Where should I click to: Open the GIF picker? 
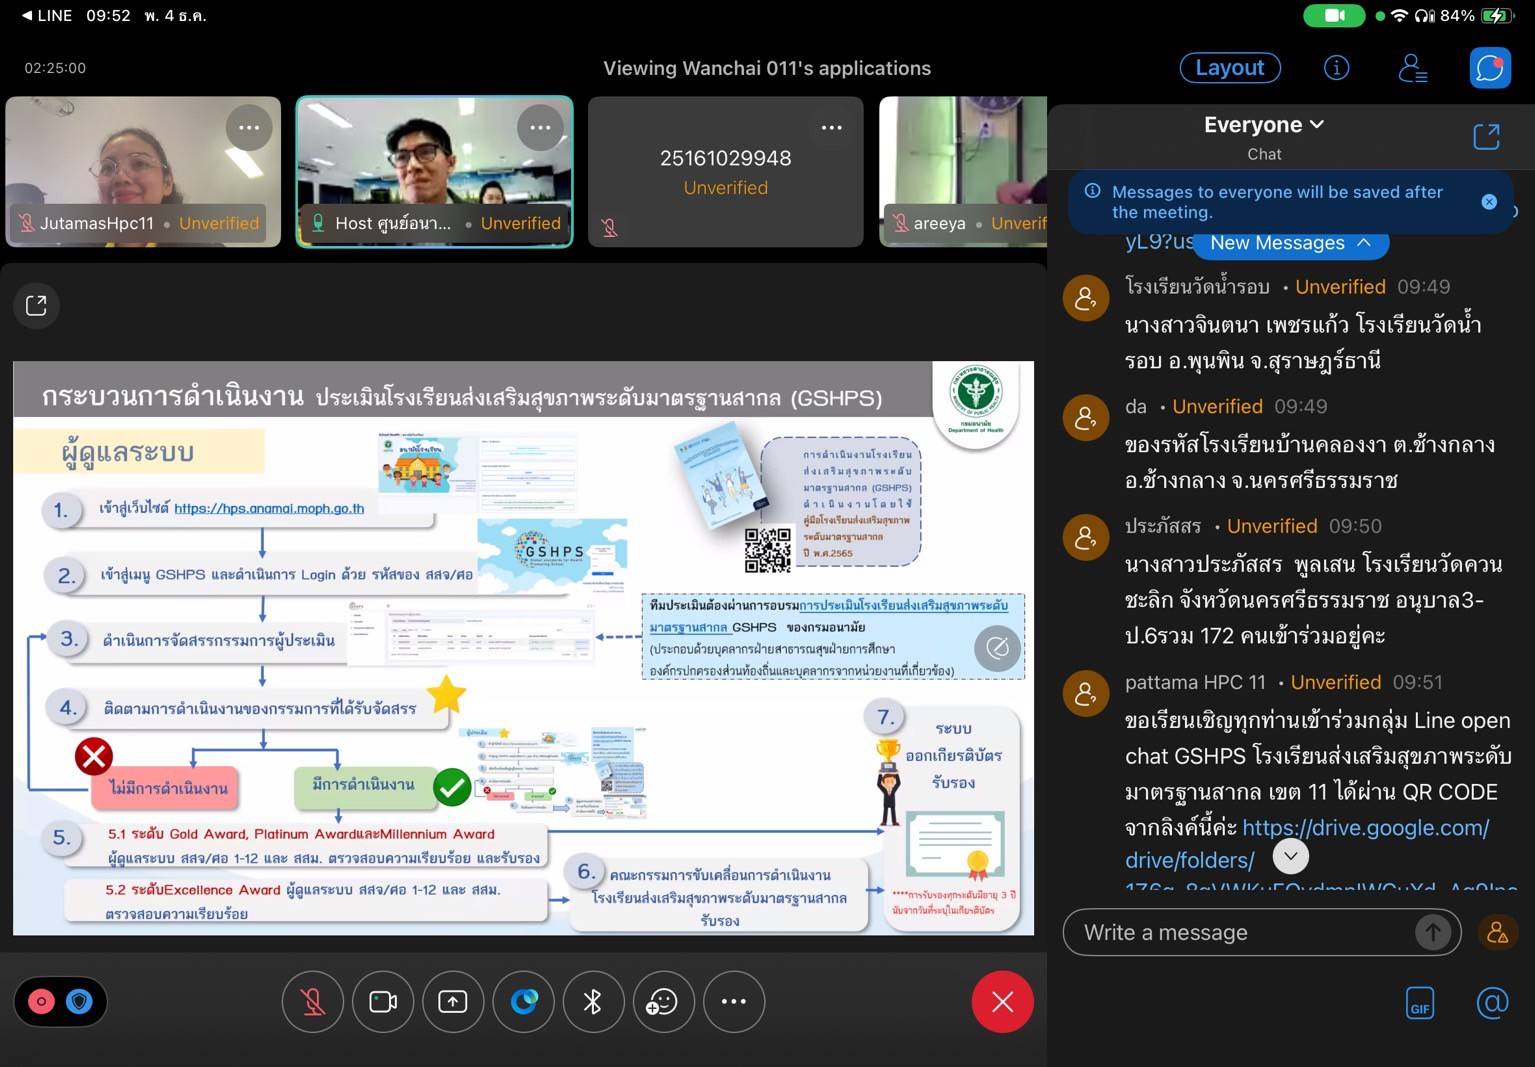click(1420, 1002)
